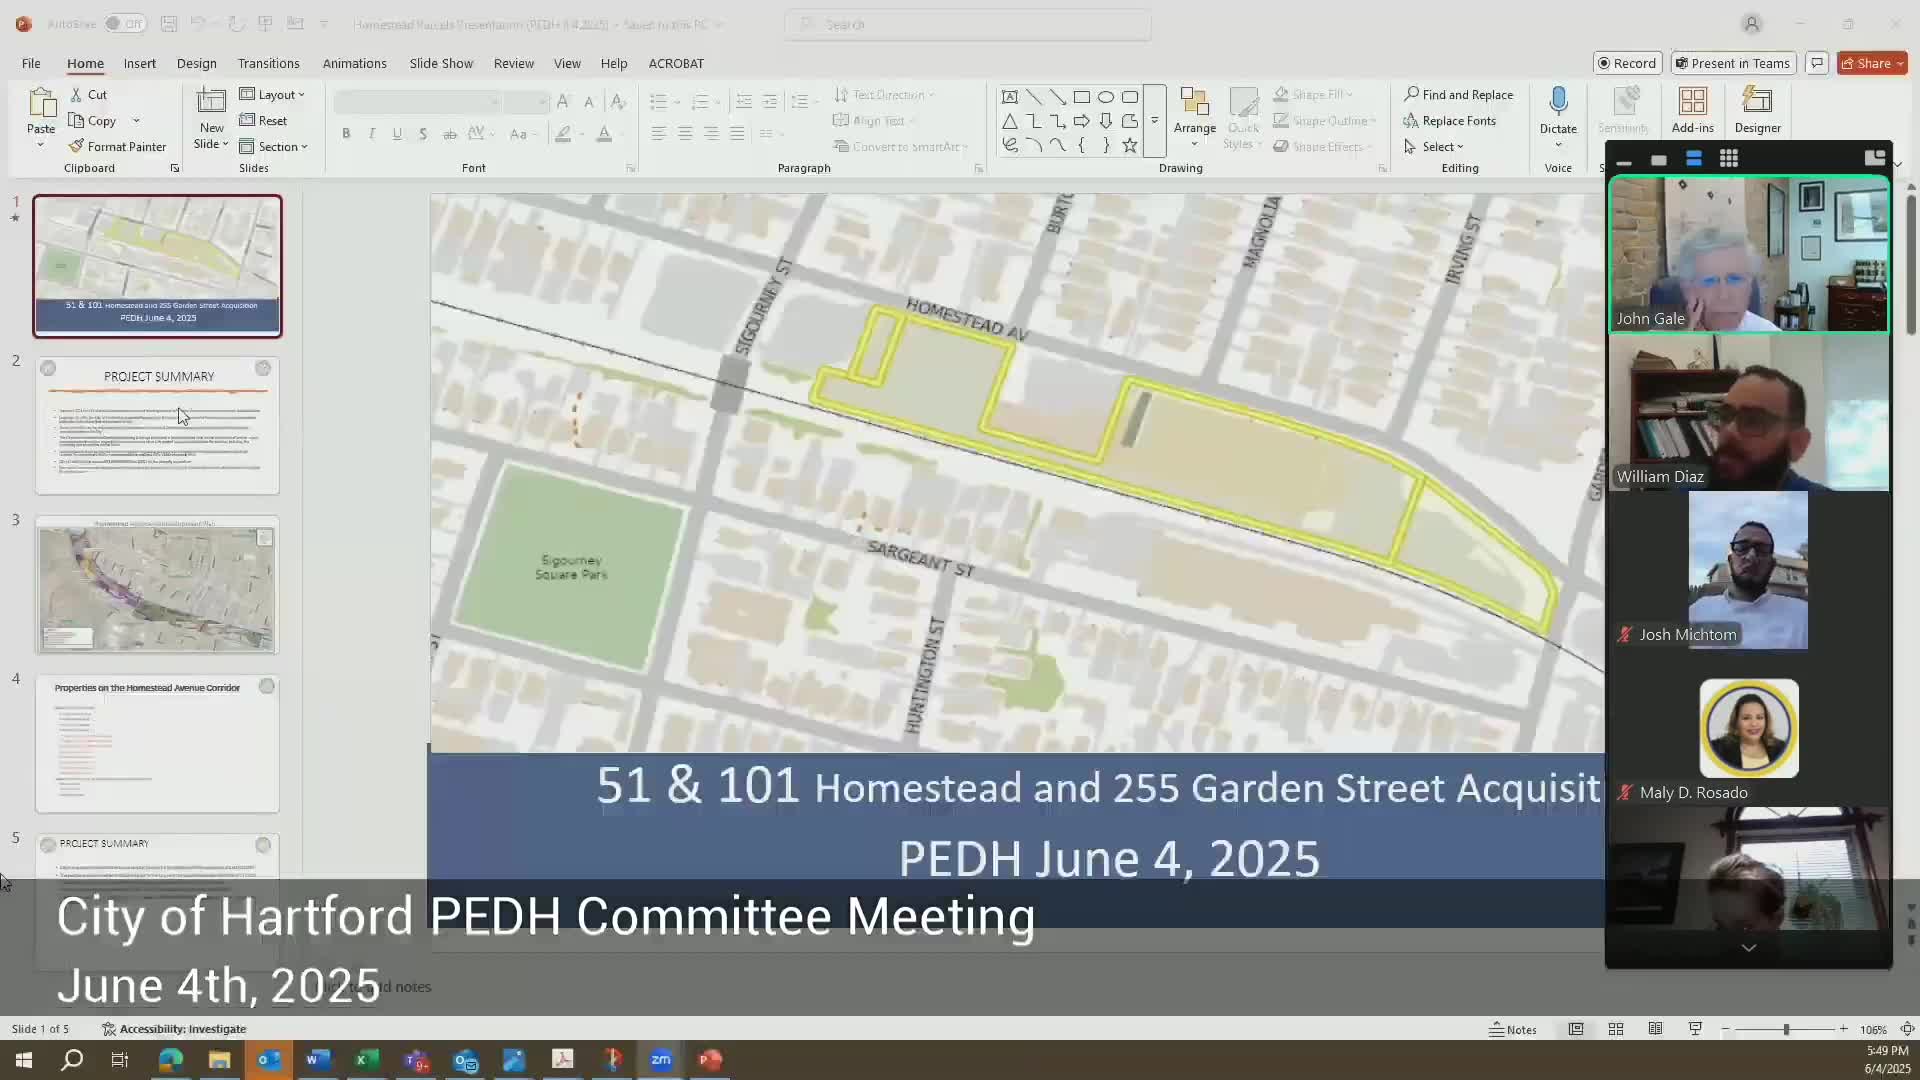1920x1080 pixels.
Task: Click the Format Painter icon
Action: pyautogui.click(x=77, y=146)
